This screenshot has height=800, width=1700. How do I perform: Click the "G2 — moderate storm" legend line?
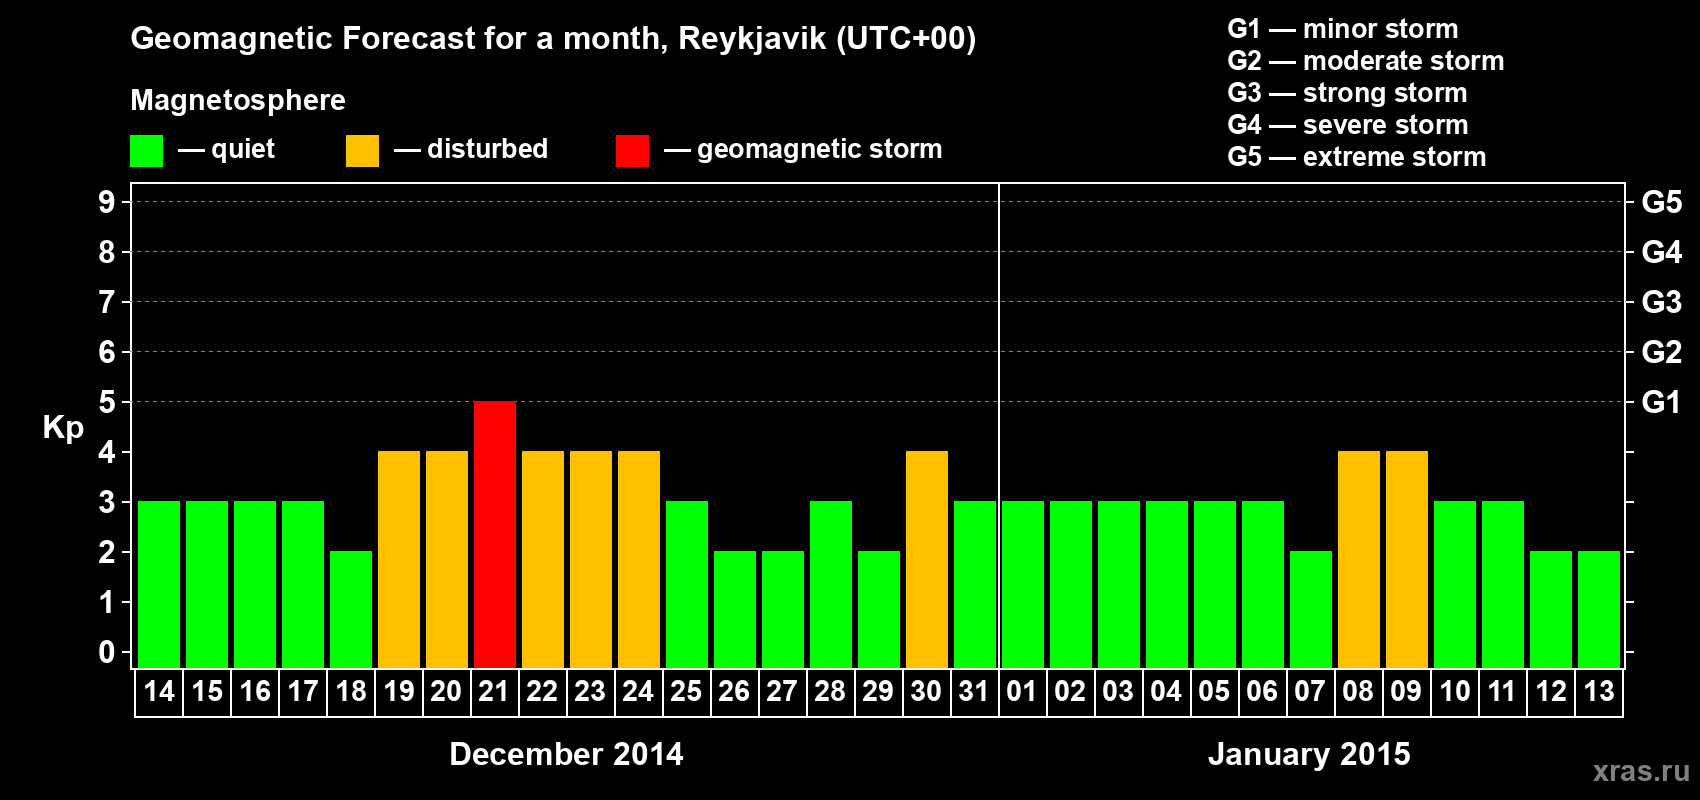point(1366,61)
